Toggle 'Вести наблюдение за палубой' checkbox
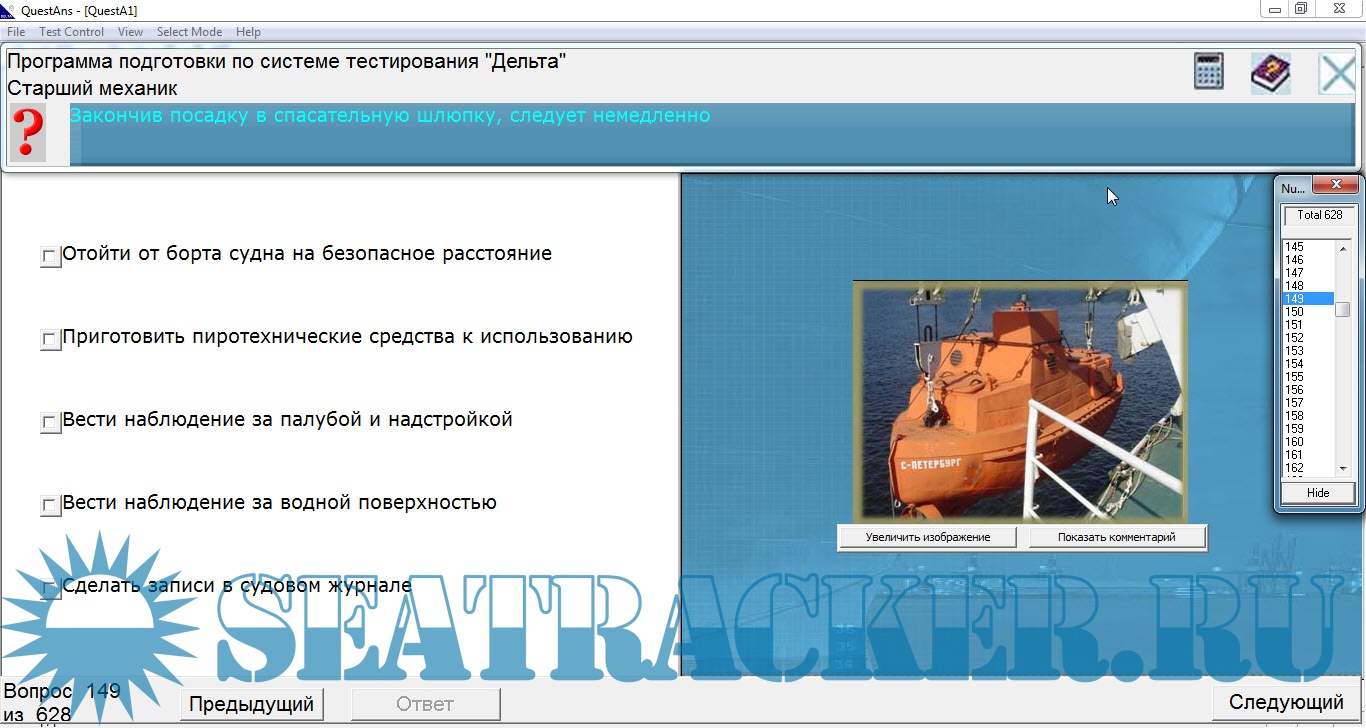1366x728 pixels. click(49, 423)
